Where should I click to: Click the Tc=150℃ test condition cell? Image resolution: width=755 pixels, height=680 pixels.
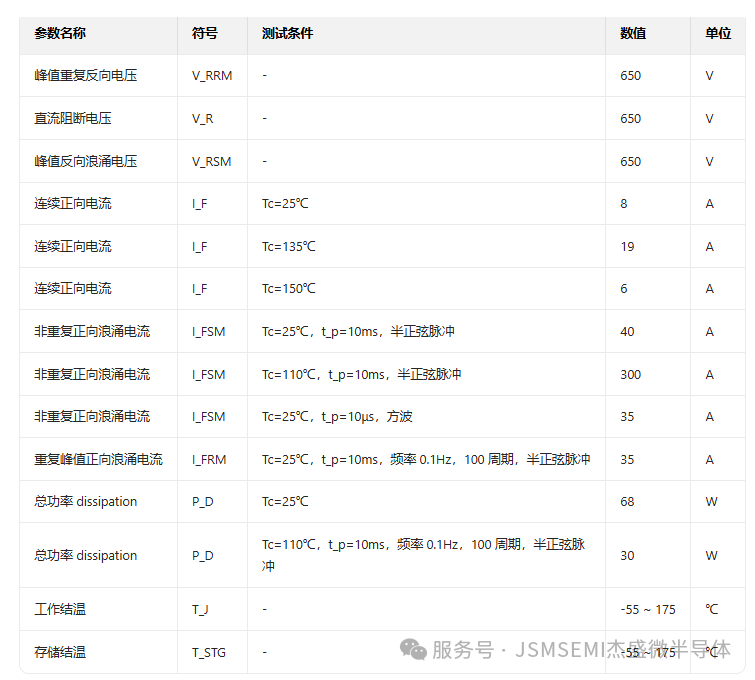288,289
